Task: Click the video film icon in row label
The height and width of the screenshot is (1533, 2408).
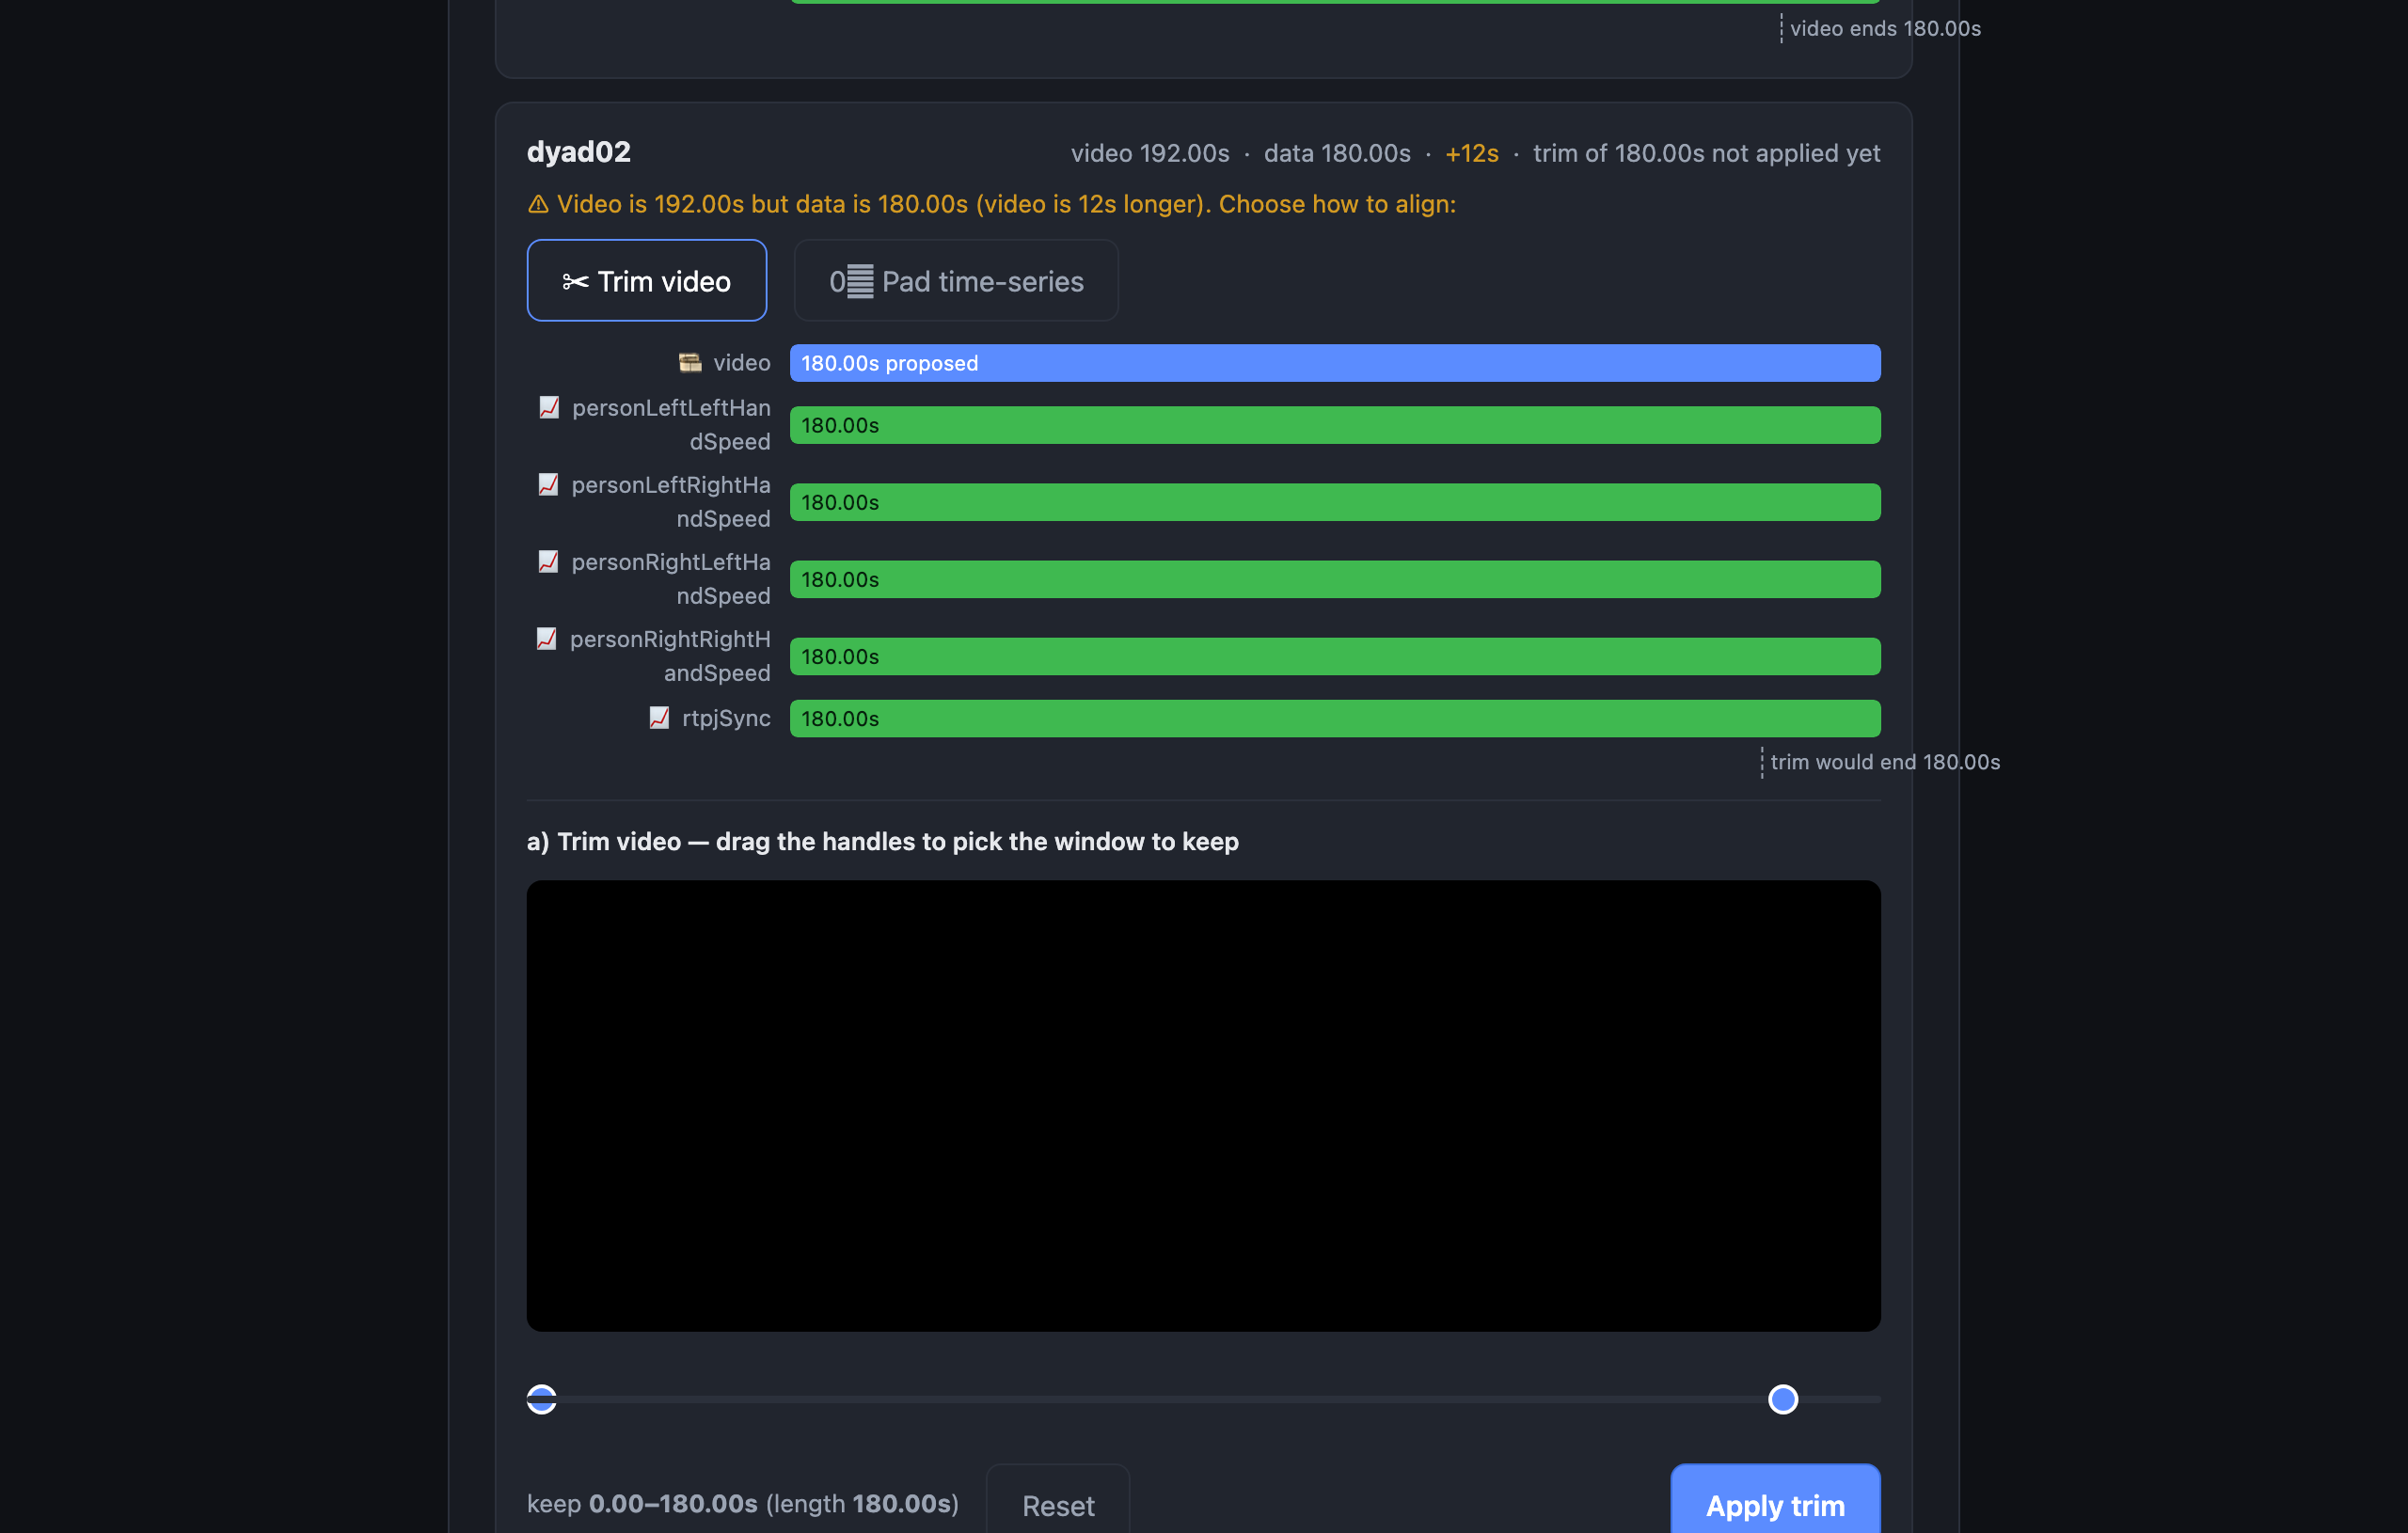Action: tap(690, 362)
